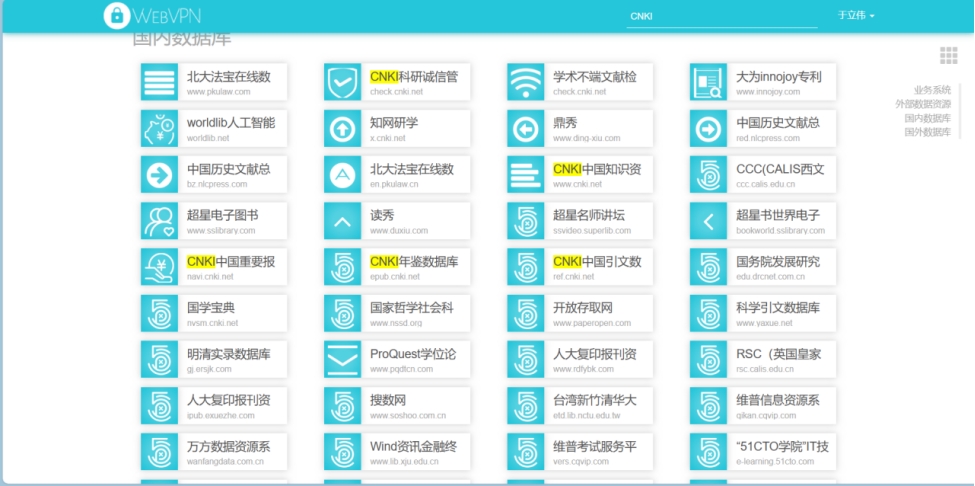
Task: Open 科学引文数据库 link
Action: point(763,313)
